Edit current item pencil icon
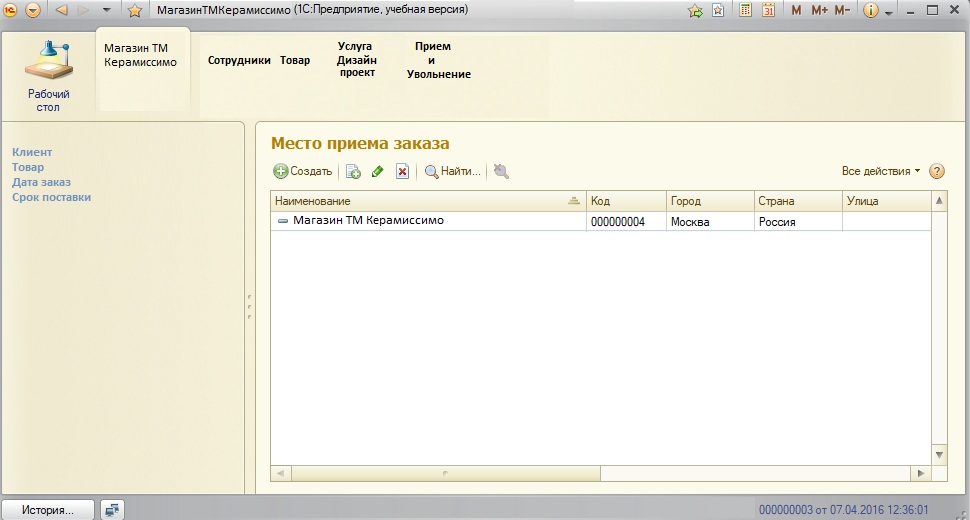Image resolution: width=970 pixels, height=520 pixels. click(377, 171)
